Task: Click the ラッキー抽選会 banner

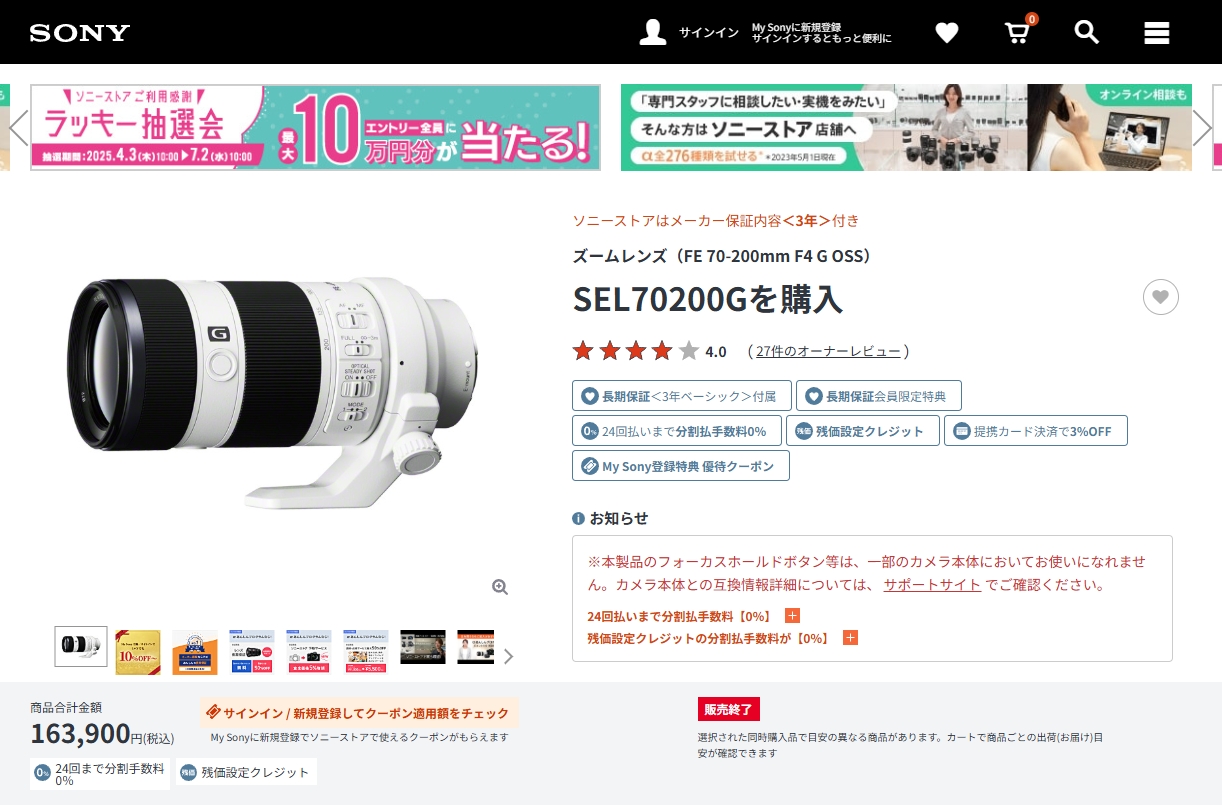Action: (315, 127)
